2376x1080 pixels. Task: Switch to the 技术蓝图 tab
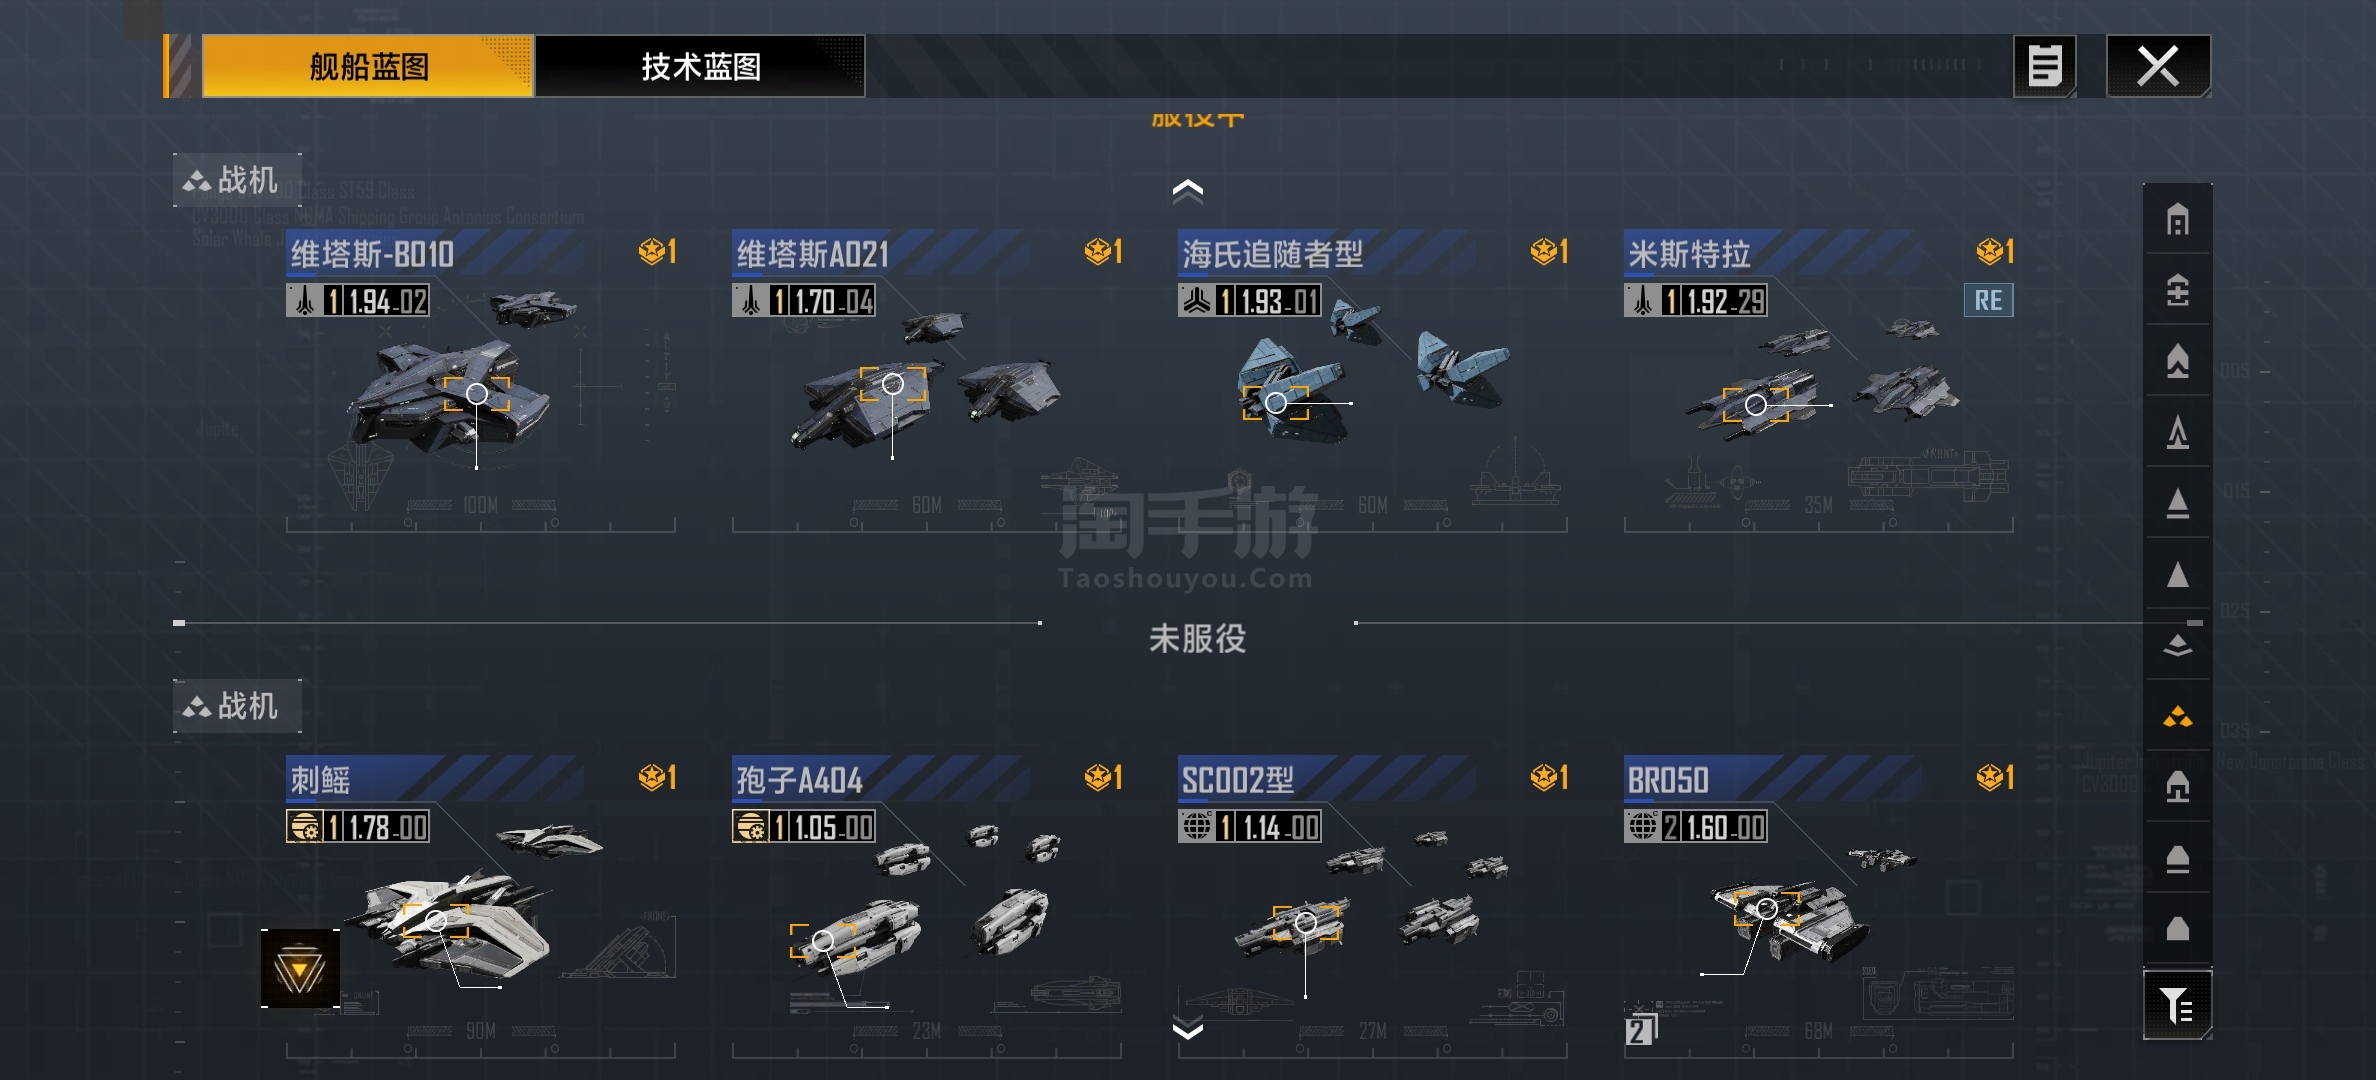[x=700, y=66]
